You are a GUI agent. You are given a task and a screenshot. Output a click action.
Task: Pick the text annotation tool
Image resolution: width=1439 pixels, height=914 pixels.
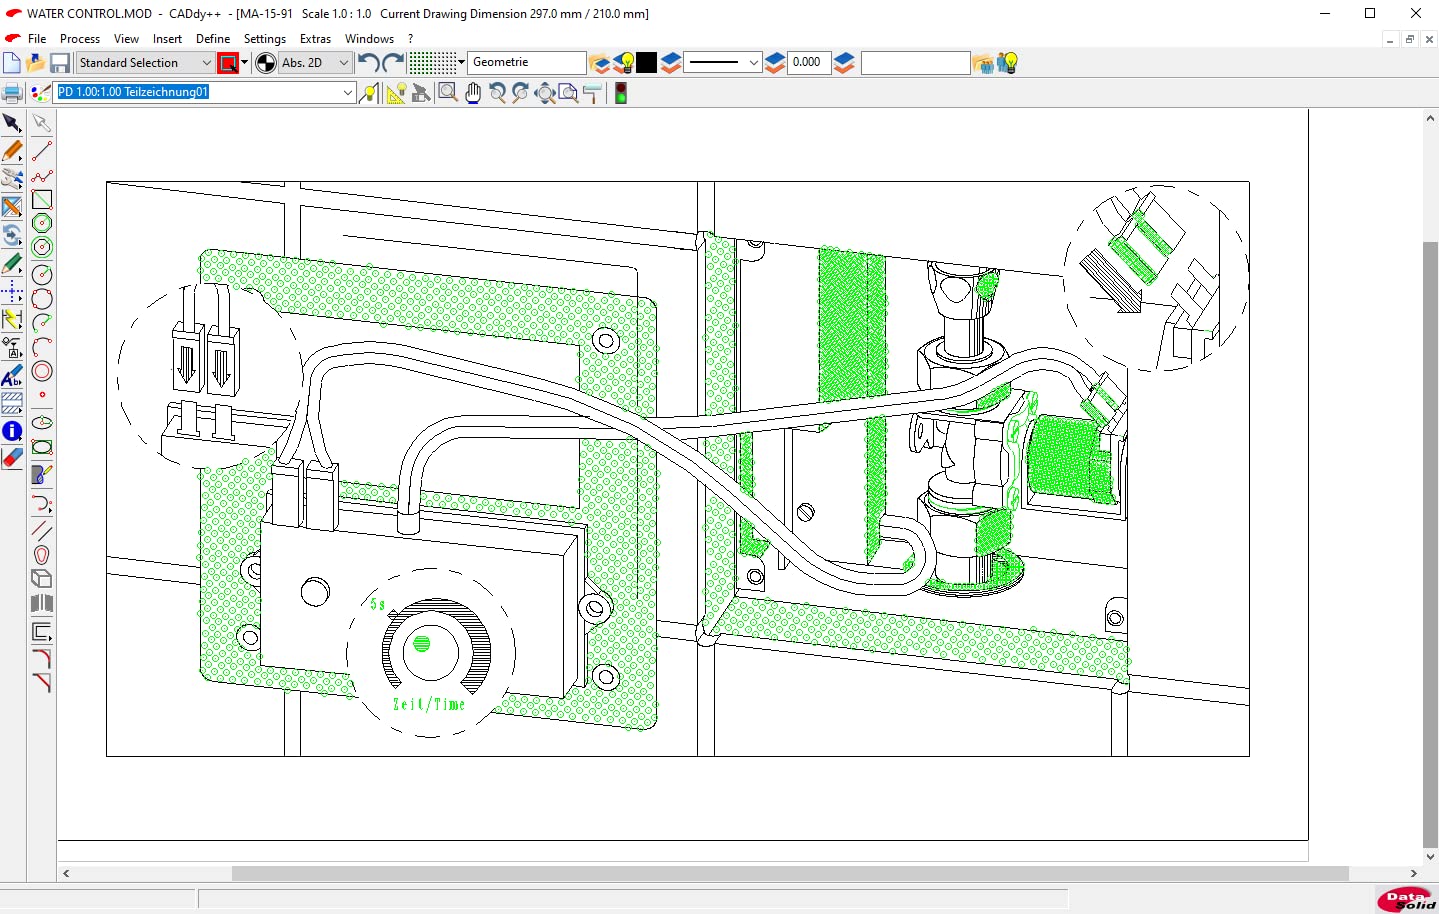tap(13, 375)
